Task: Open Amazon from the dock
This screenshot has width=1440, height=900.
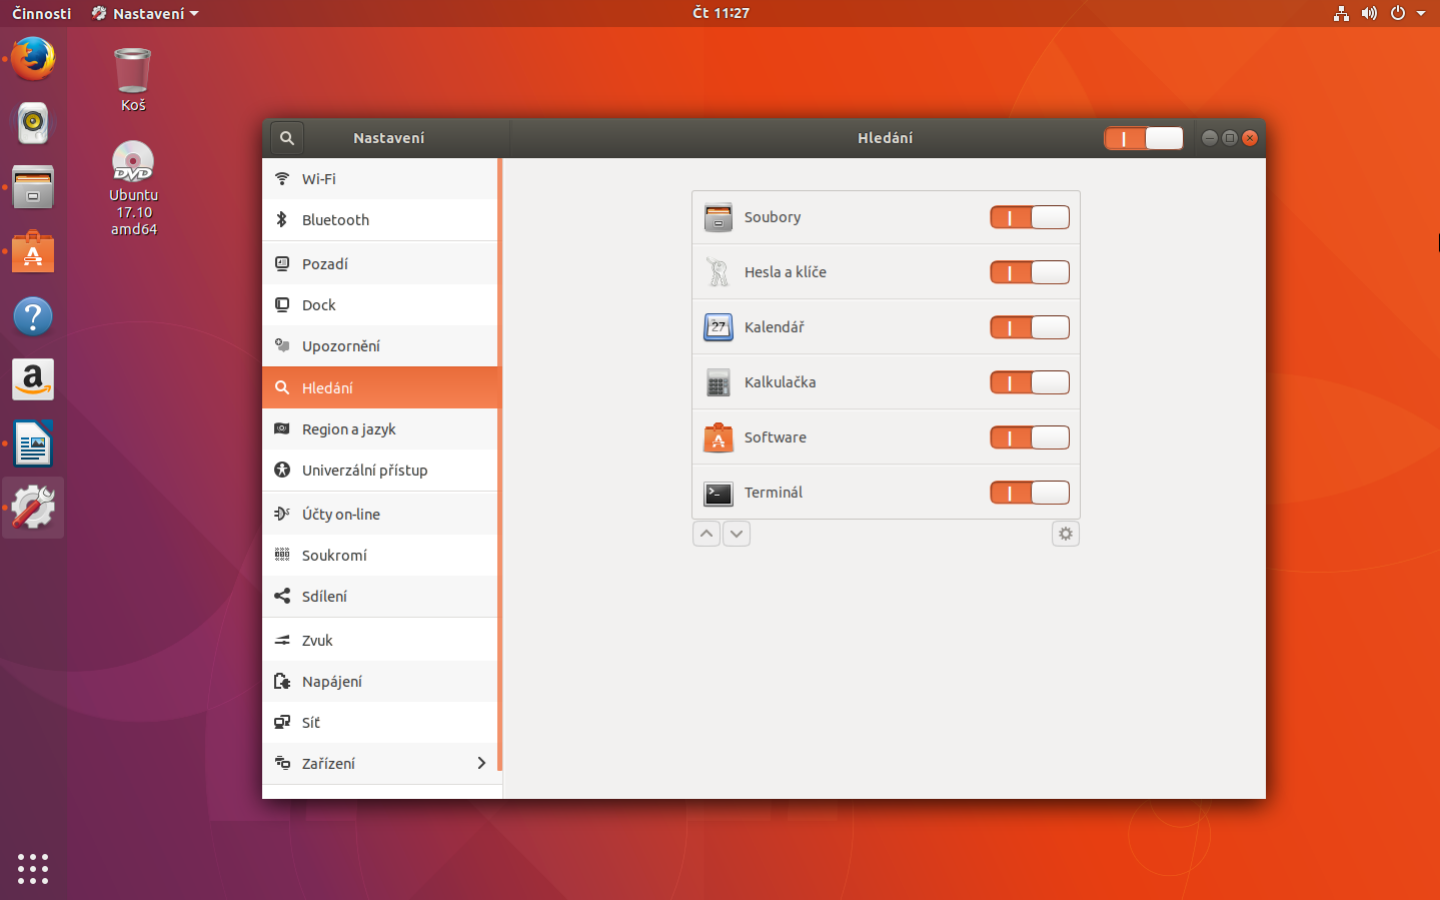Action: coord(33,380)
